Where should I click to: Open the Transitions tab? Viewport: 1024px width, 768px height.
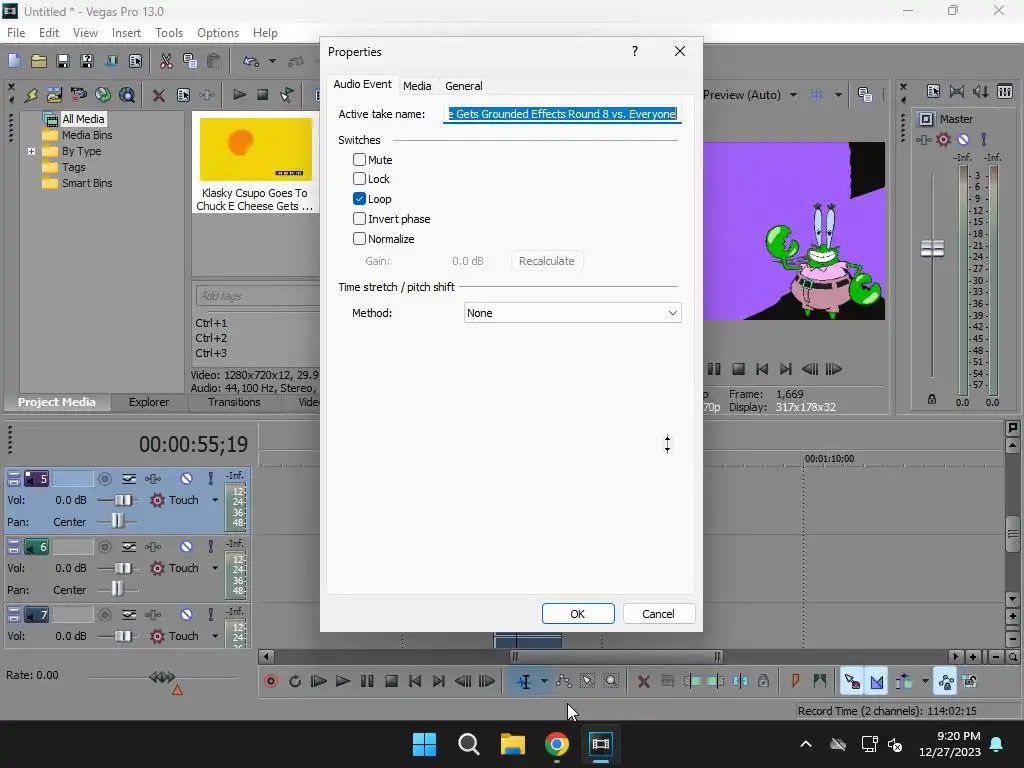(234, 402)
